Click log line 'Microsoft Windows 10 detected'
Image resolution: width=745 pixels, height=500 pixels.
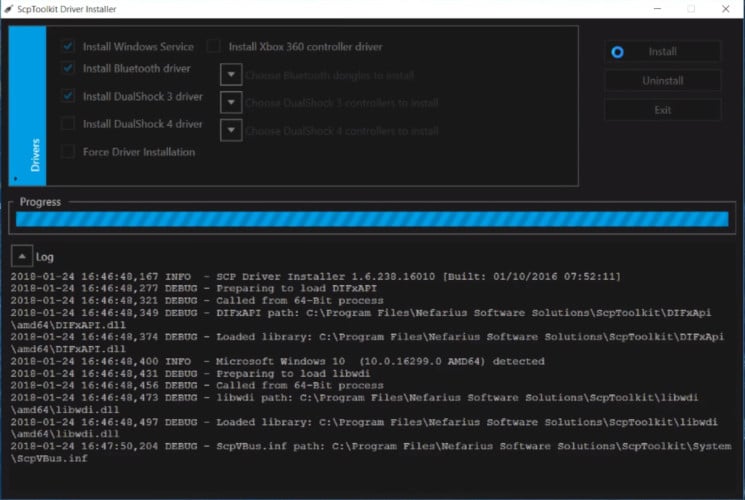tap(277, 361)
